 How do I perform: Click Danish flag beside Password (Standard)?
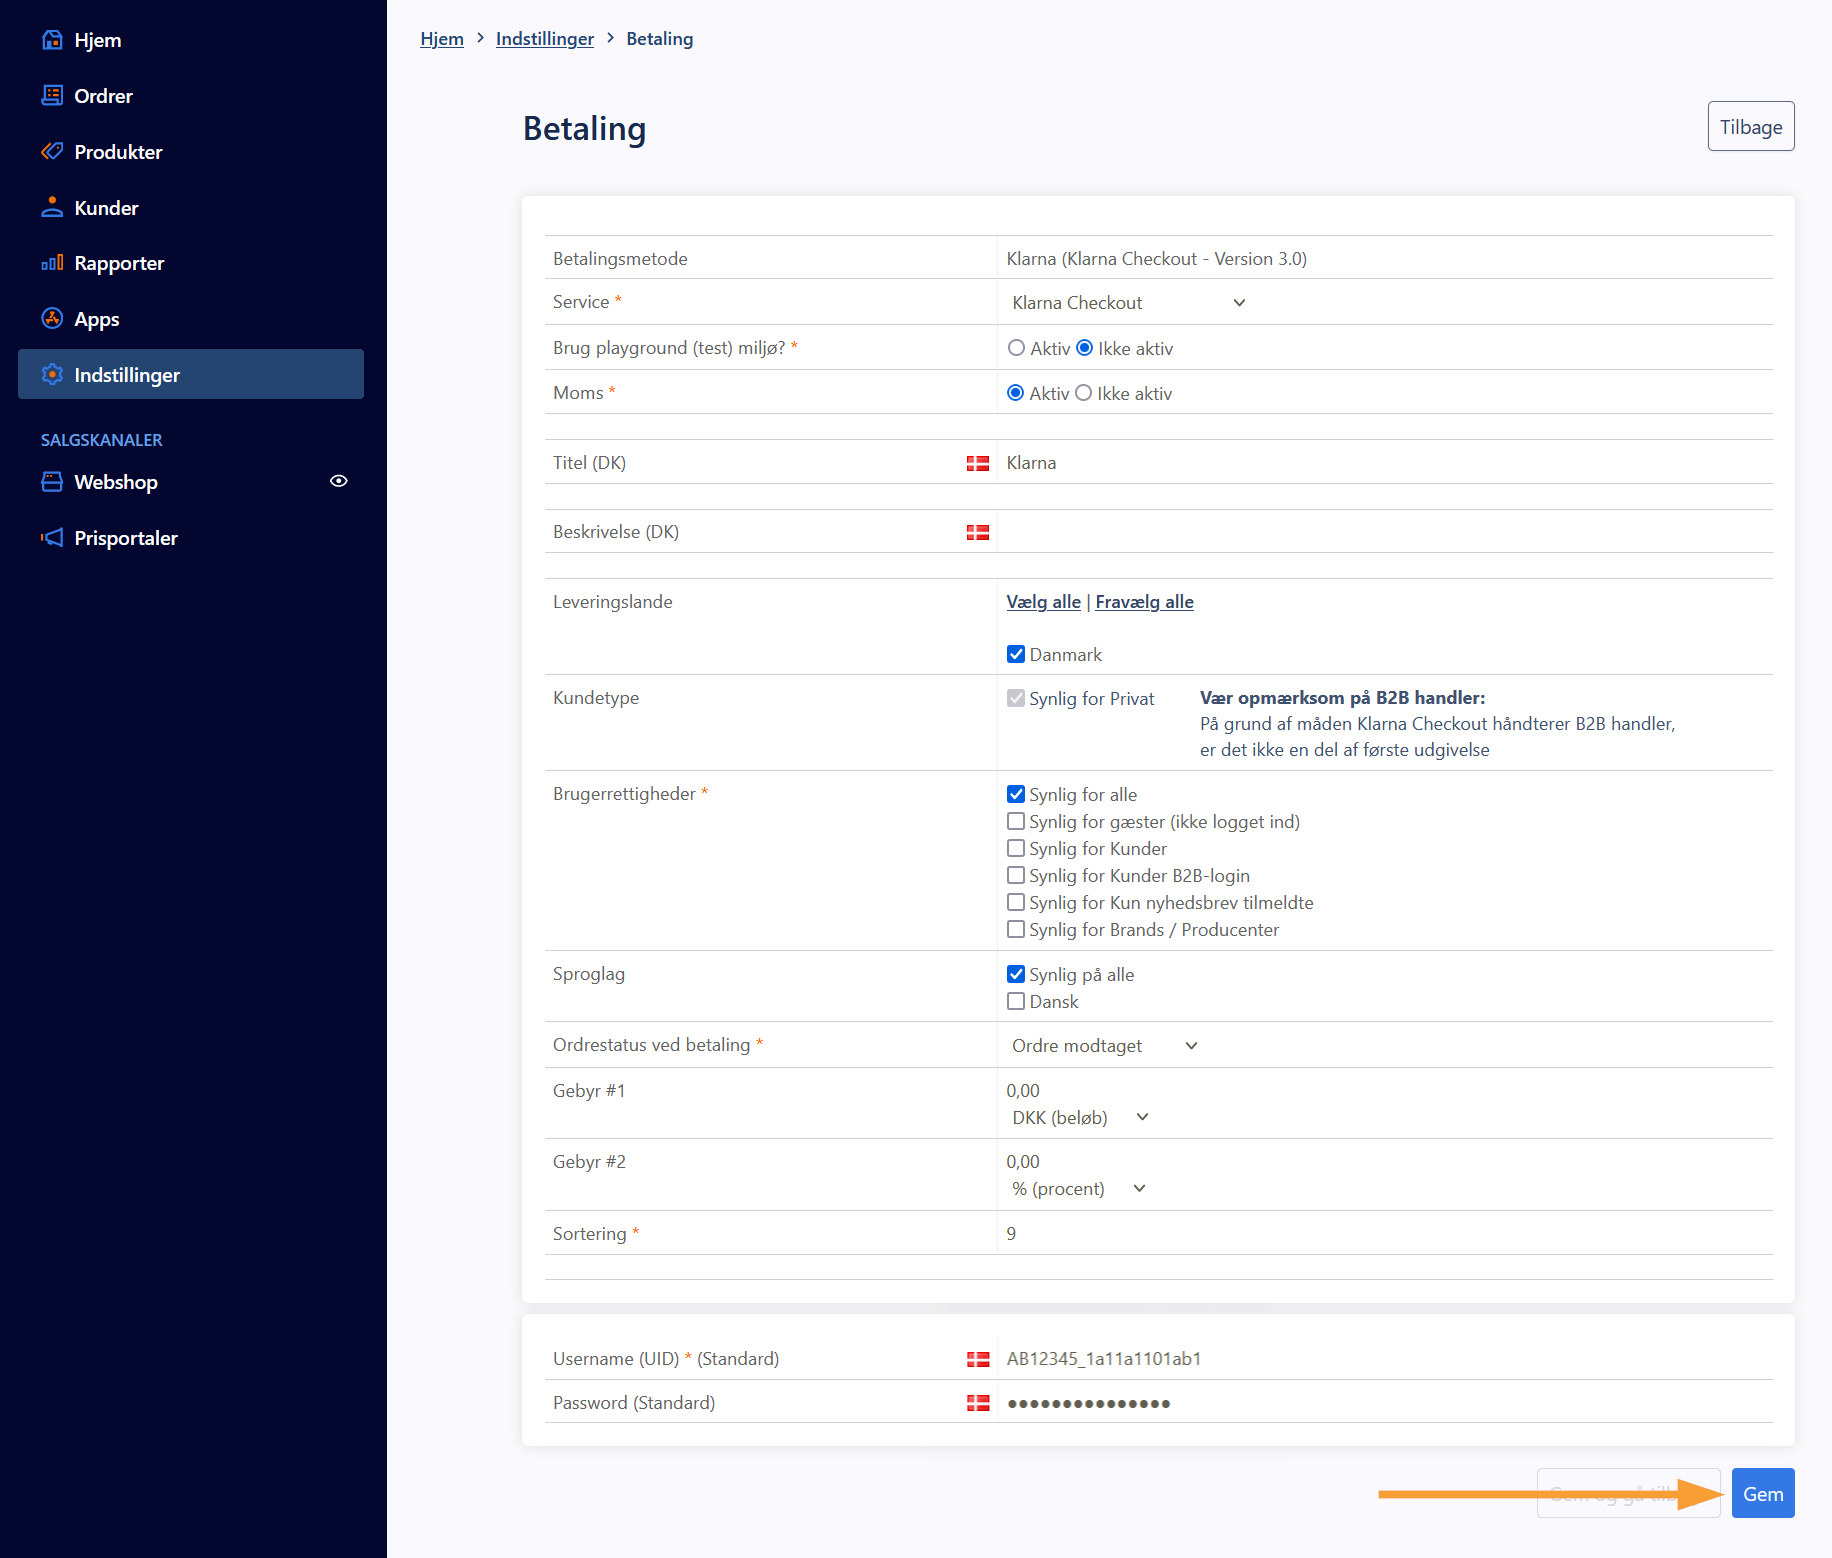978,1403
